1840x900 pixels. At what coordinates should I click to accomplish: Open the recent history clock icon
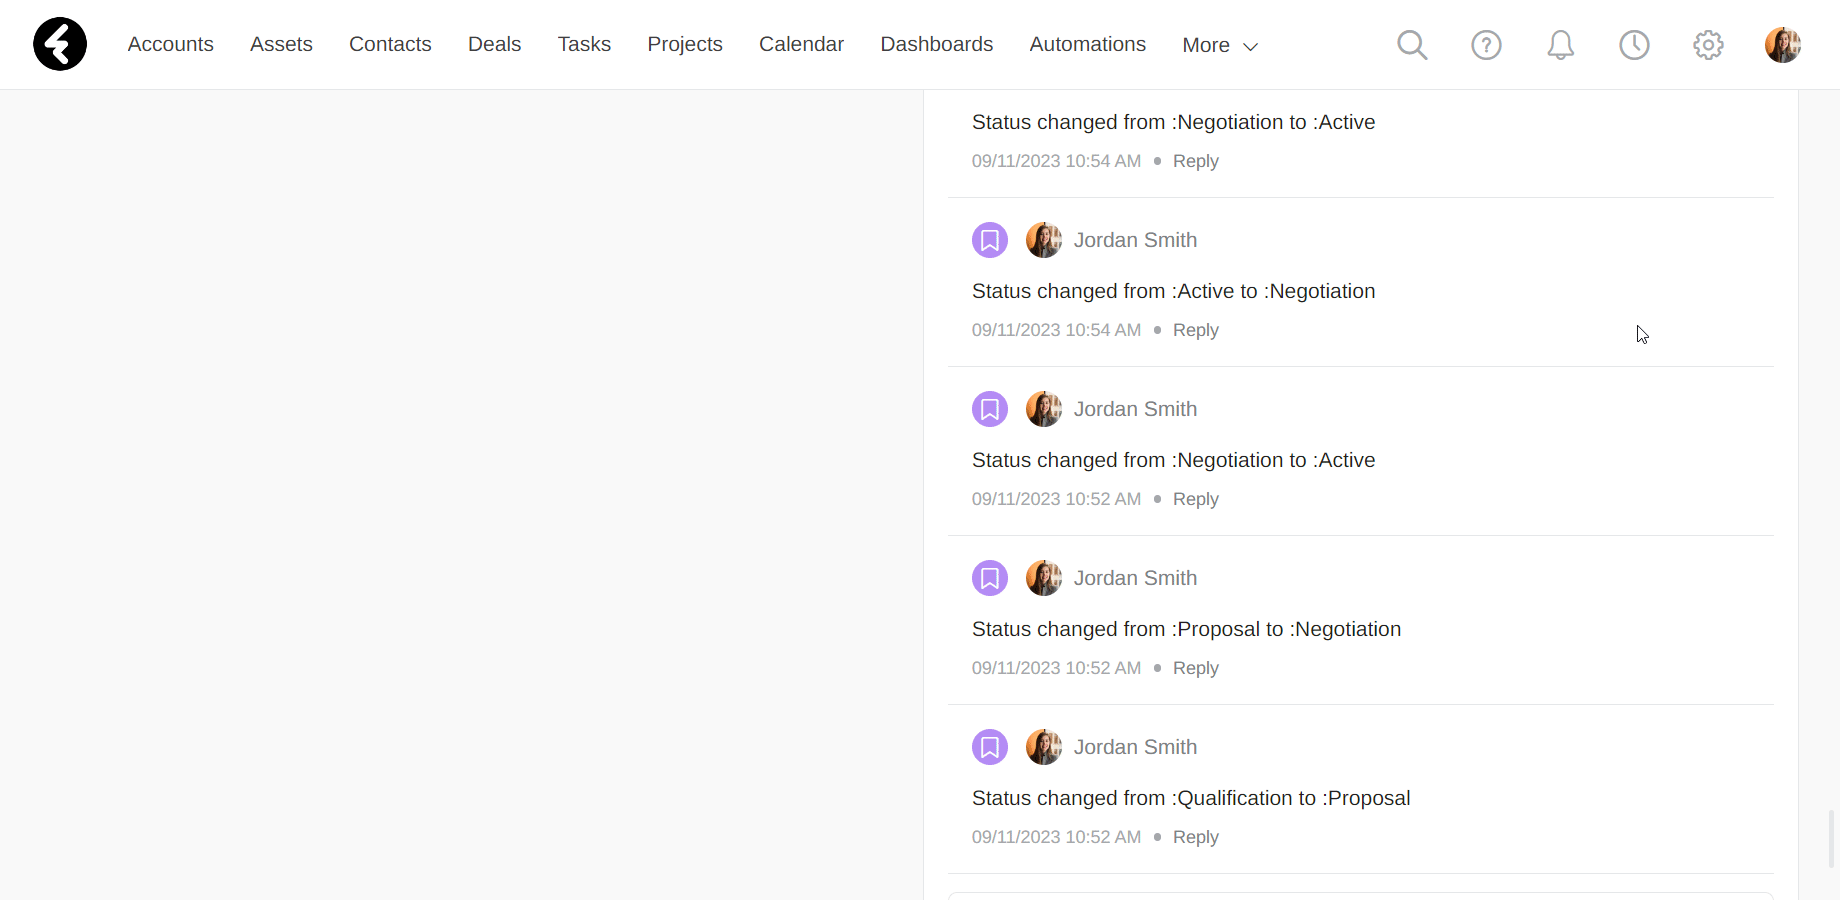click(x=1634, y=45)
